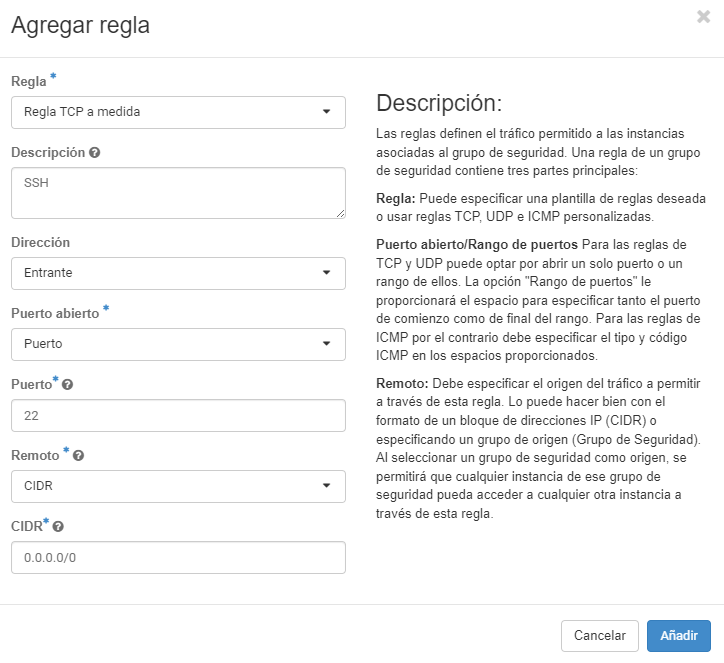Image resolution: width=724 pixels, height=663 pixels.
Task: Click the resize handle of the Descripción text area
Action: click(x=340, y=212)
